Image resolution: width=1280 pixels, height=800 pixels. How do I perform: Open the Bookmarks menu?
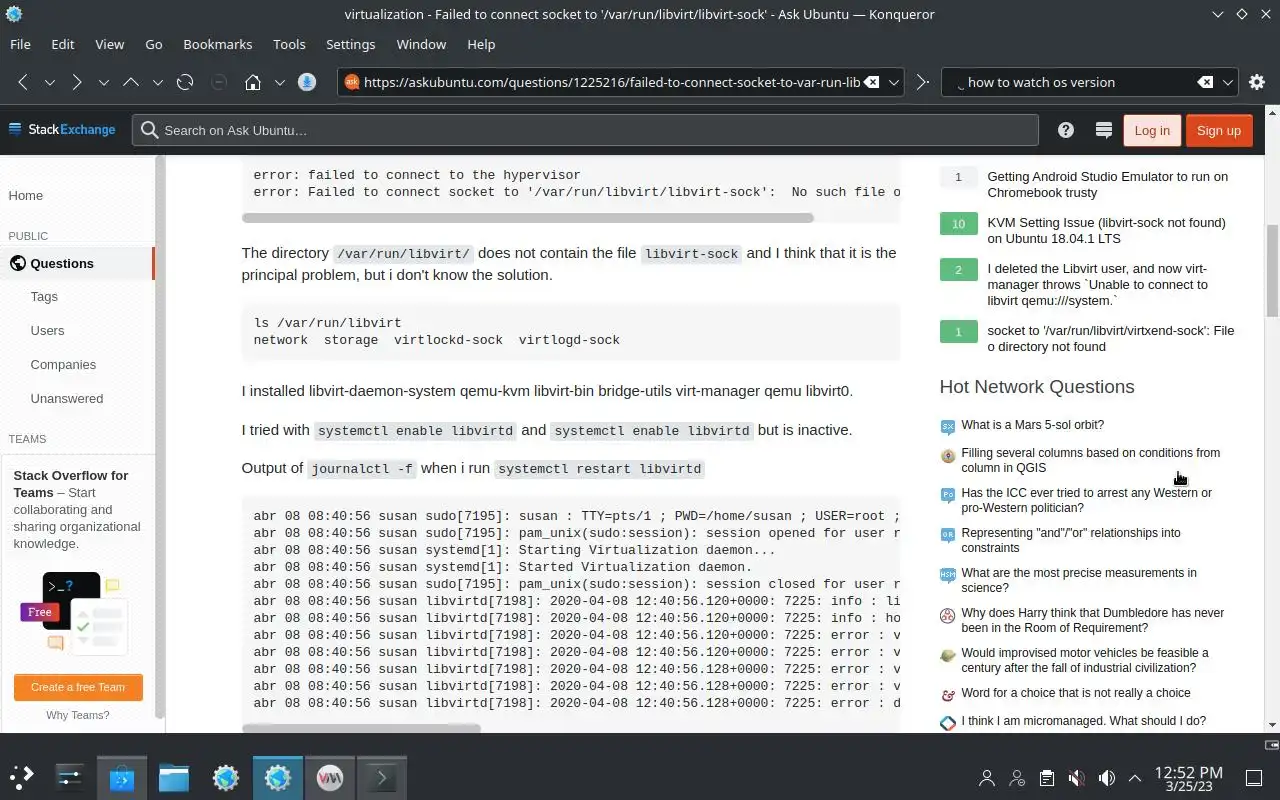218,44
